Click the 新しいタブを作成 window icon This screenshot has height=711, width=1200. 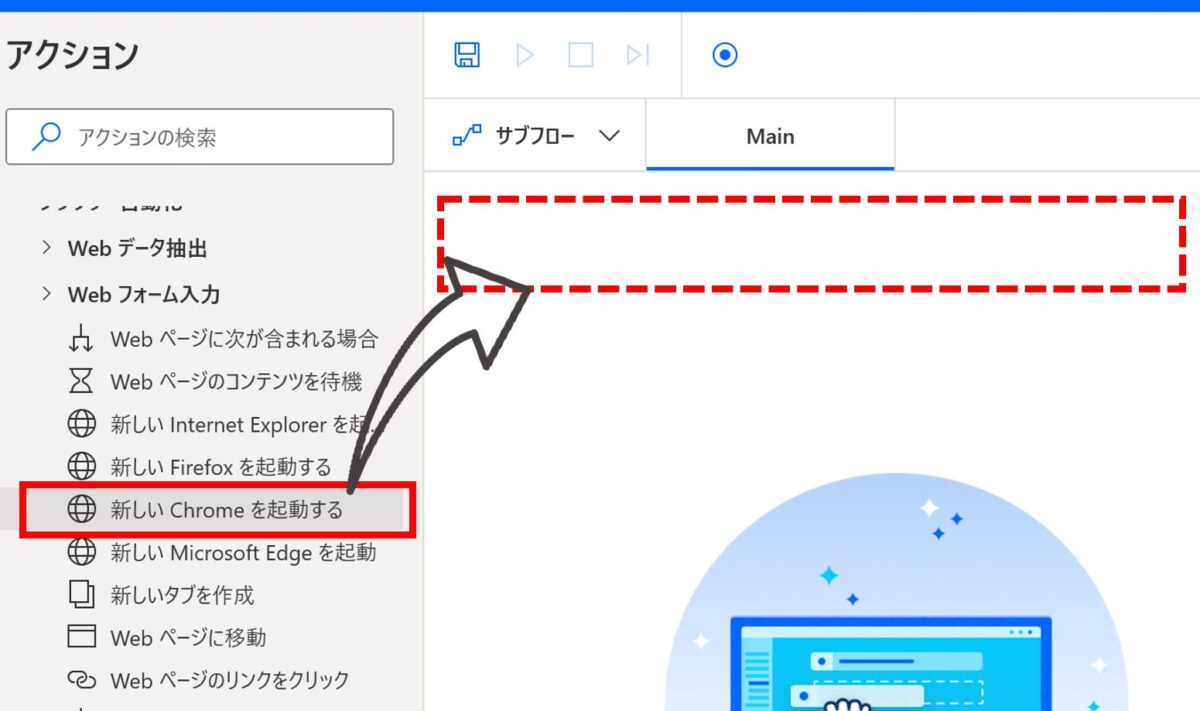[x=81, y=594]
